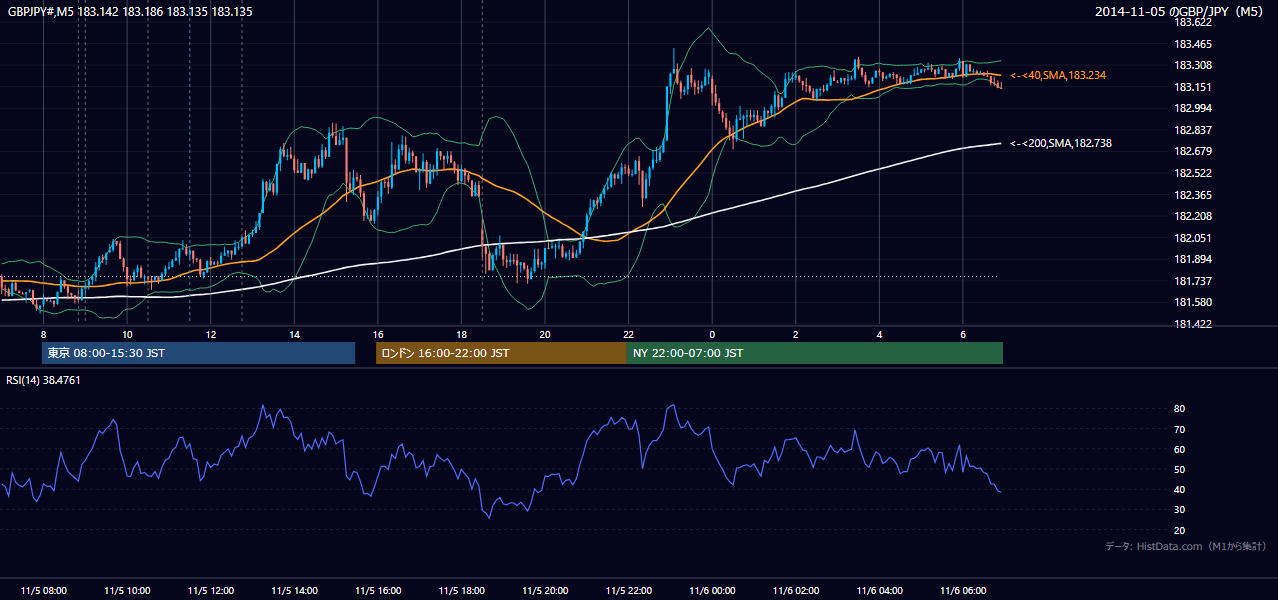Click RSI scale value 40
The height and width of the screenshot is (600, 1278).
(1180, 489)
